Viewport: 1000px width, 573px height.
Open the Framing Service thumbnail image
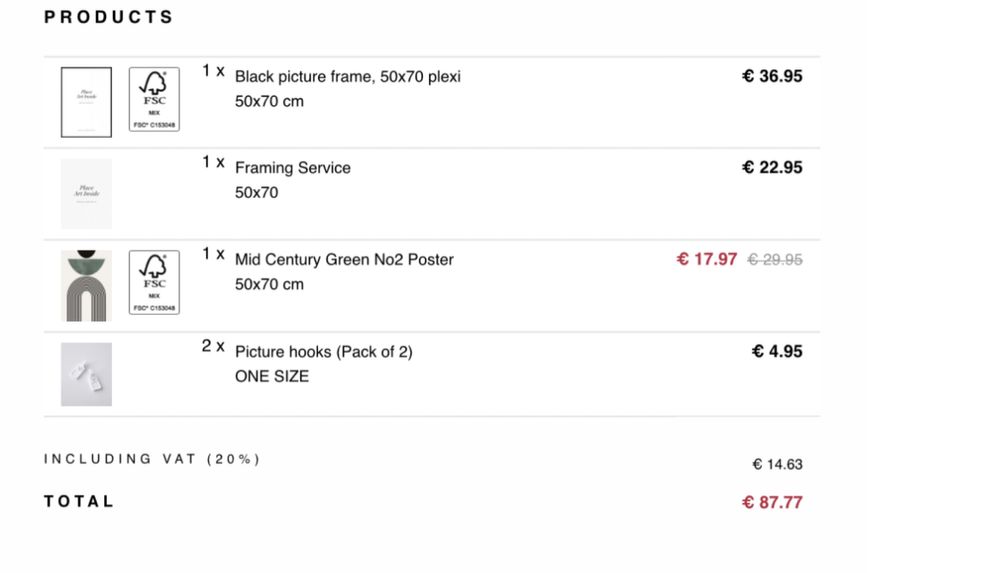[x=86, y=194]
